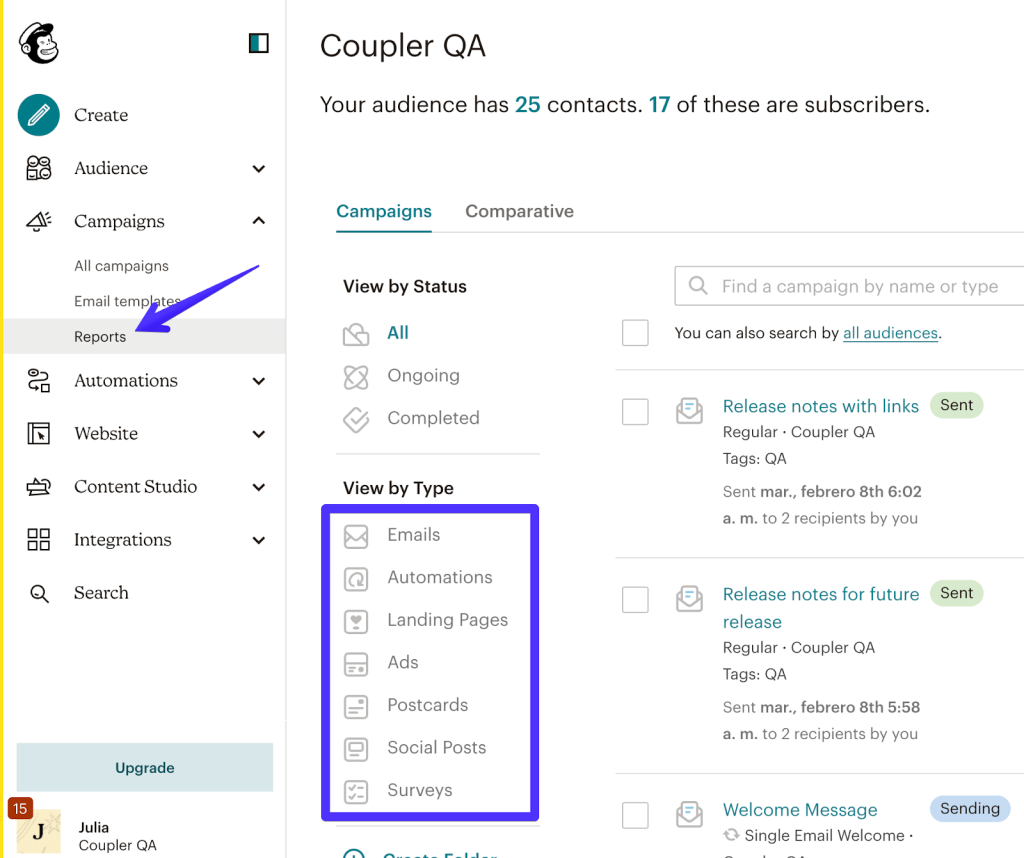
Task: Click the Mailchimp monkey logo
Action: coord(38,42)
